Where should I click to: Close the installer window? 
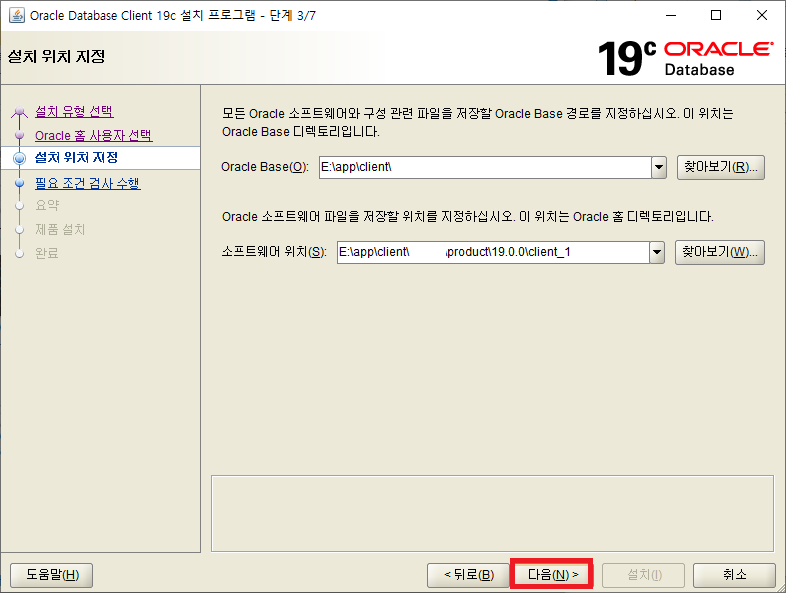(x=762, y=16)
